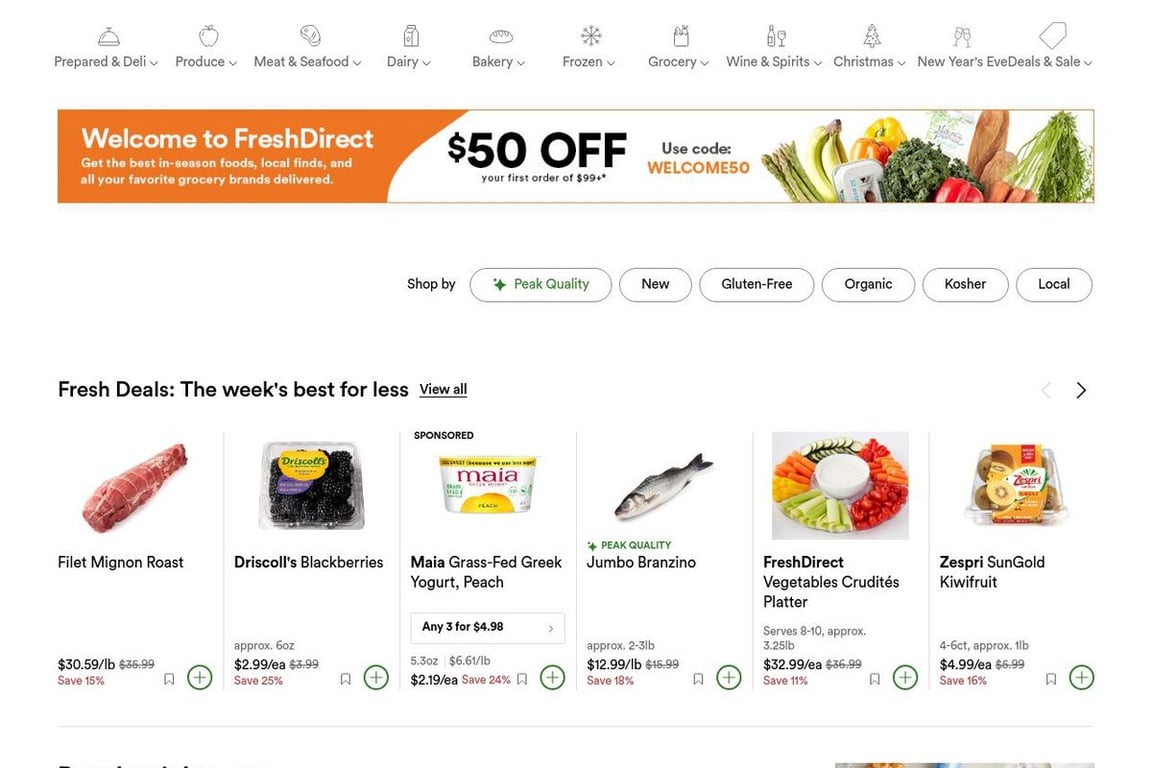Add Zespri SunGold Kiwifruit to cart
The width and height of the screenshot is (1152, 768).
point(1081,676)
